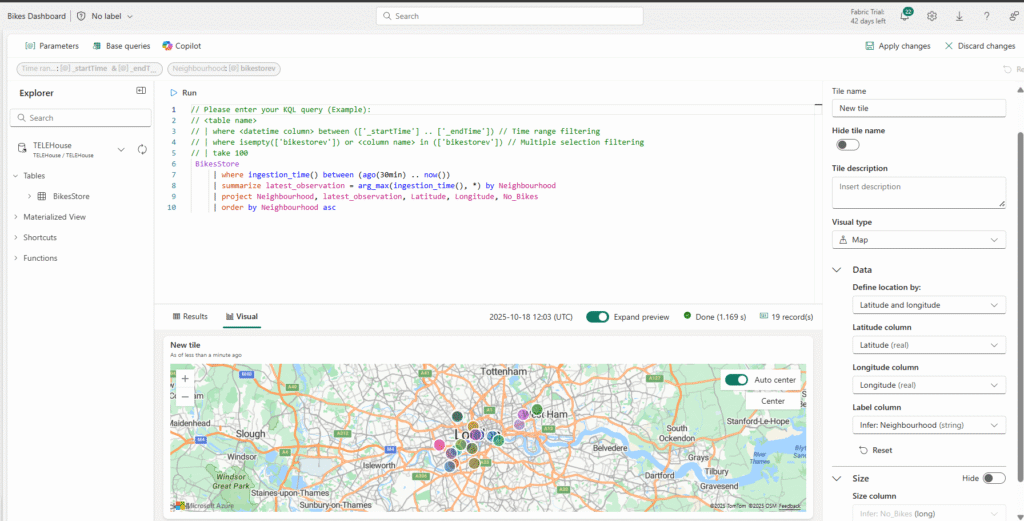This screenshot has width=1024, height=521.
Task: Switch to the Results tab
Action: [190, 317]
